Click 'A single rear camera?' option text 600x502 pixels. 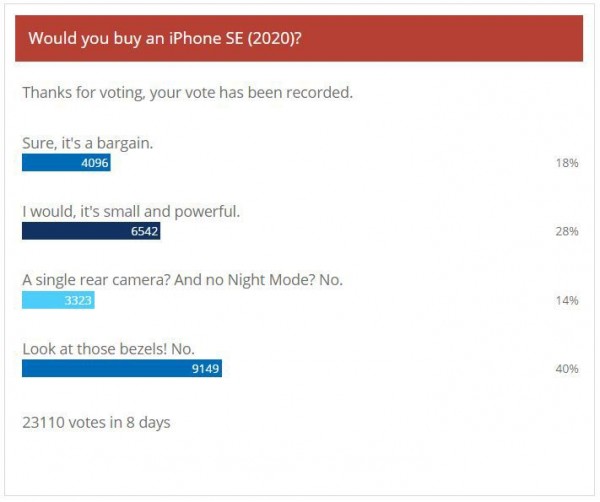coord(96,280)
